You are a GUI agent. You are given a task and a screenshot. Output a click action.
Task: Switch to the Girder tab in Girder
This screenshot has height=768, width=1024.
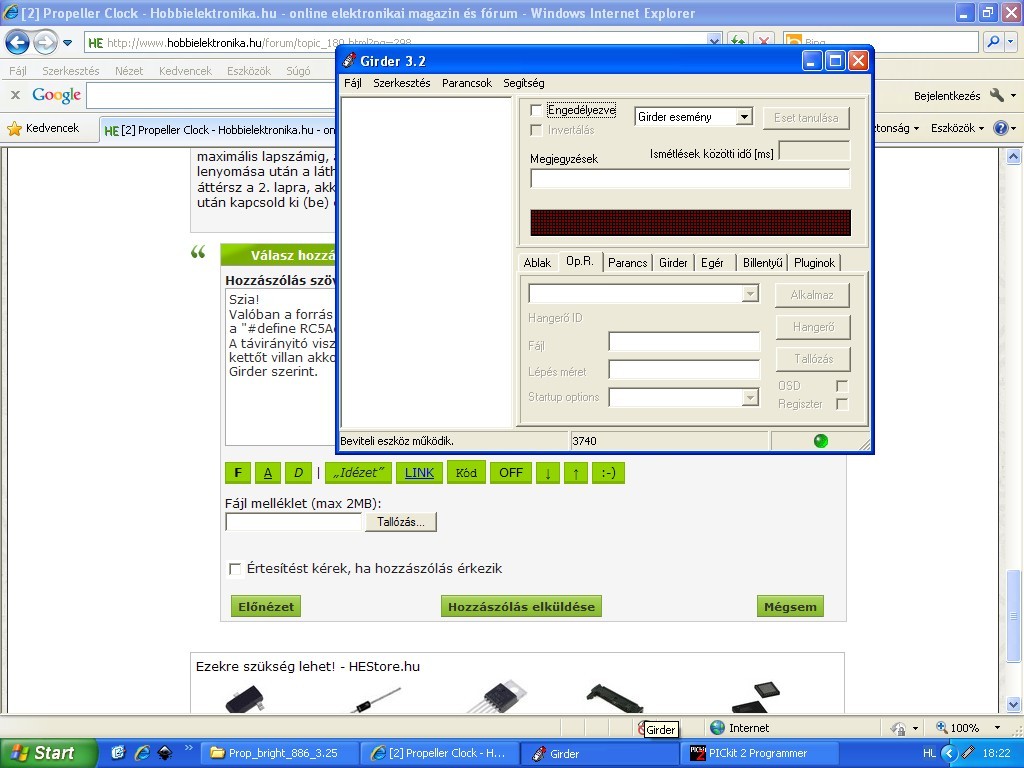(x=673, y=263)
